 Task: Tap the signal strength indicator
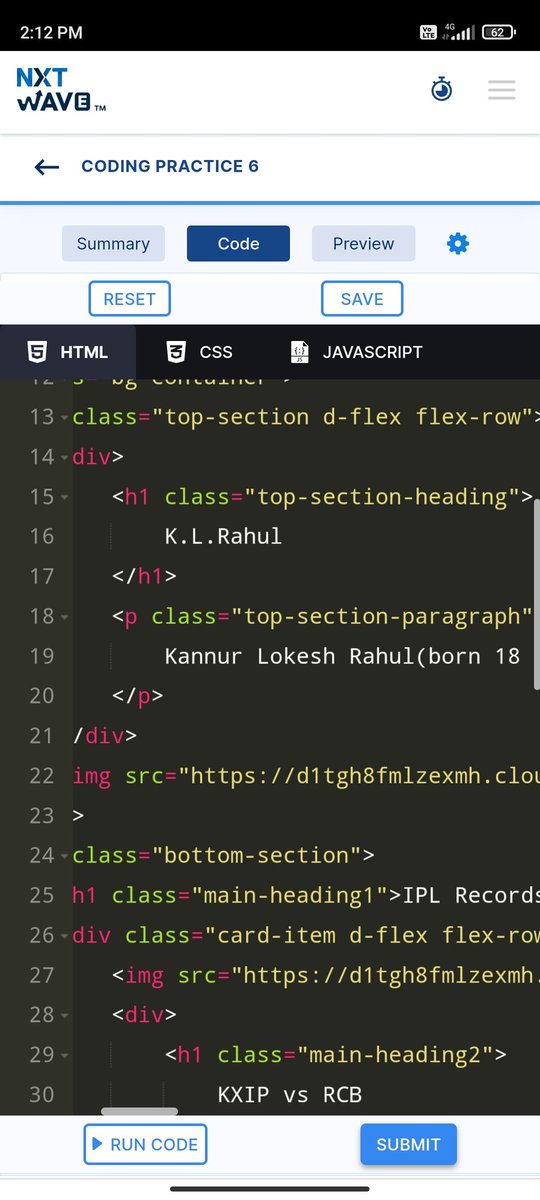click(x=460, y=32)
